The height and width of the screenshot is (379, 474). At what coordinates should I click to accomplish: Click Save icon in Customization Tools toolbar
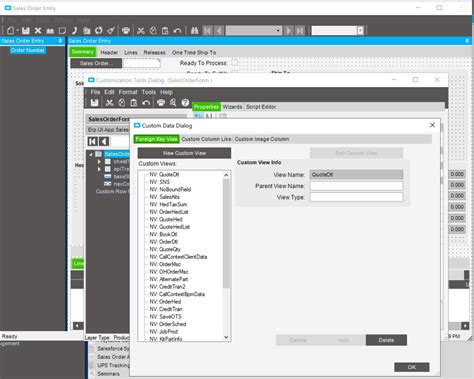click(94, 103)
